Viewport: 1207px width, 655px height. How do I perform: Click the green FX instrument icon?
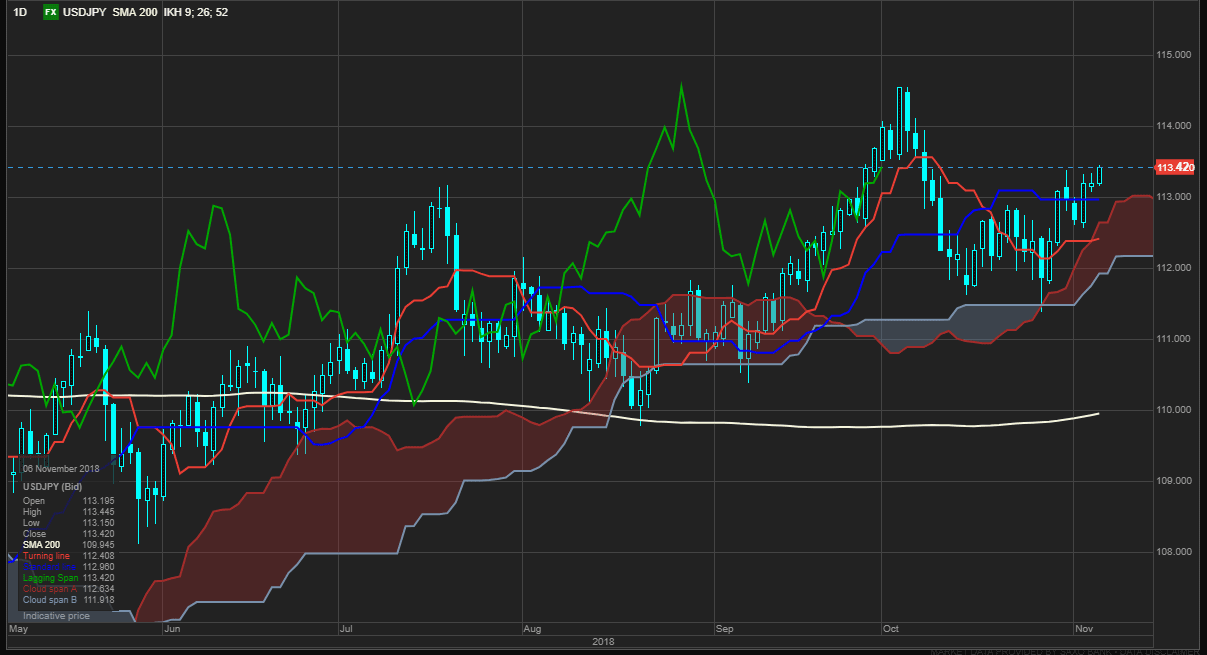50,12
